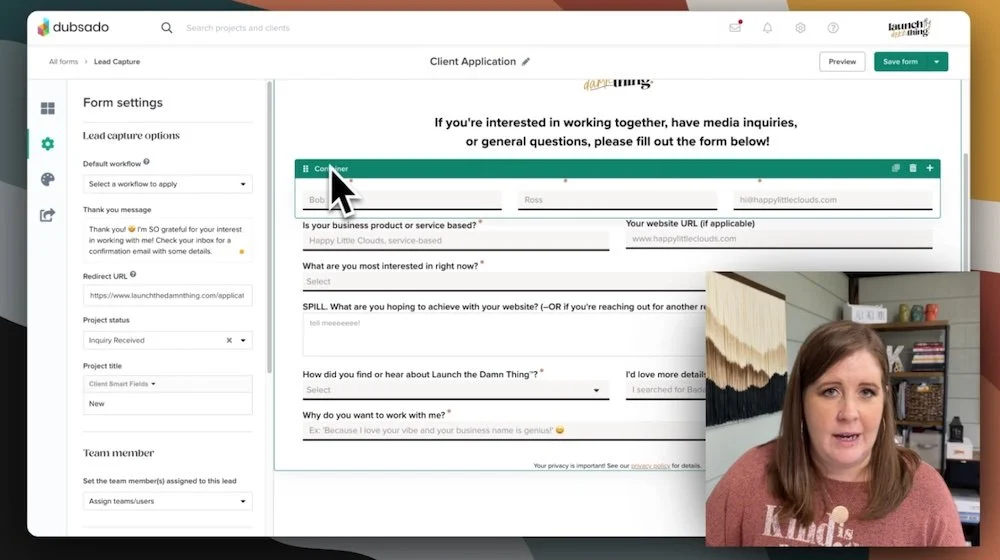1000x560 pixels.
Task: Click the search projects and clients field
Action: [237, 28]
